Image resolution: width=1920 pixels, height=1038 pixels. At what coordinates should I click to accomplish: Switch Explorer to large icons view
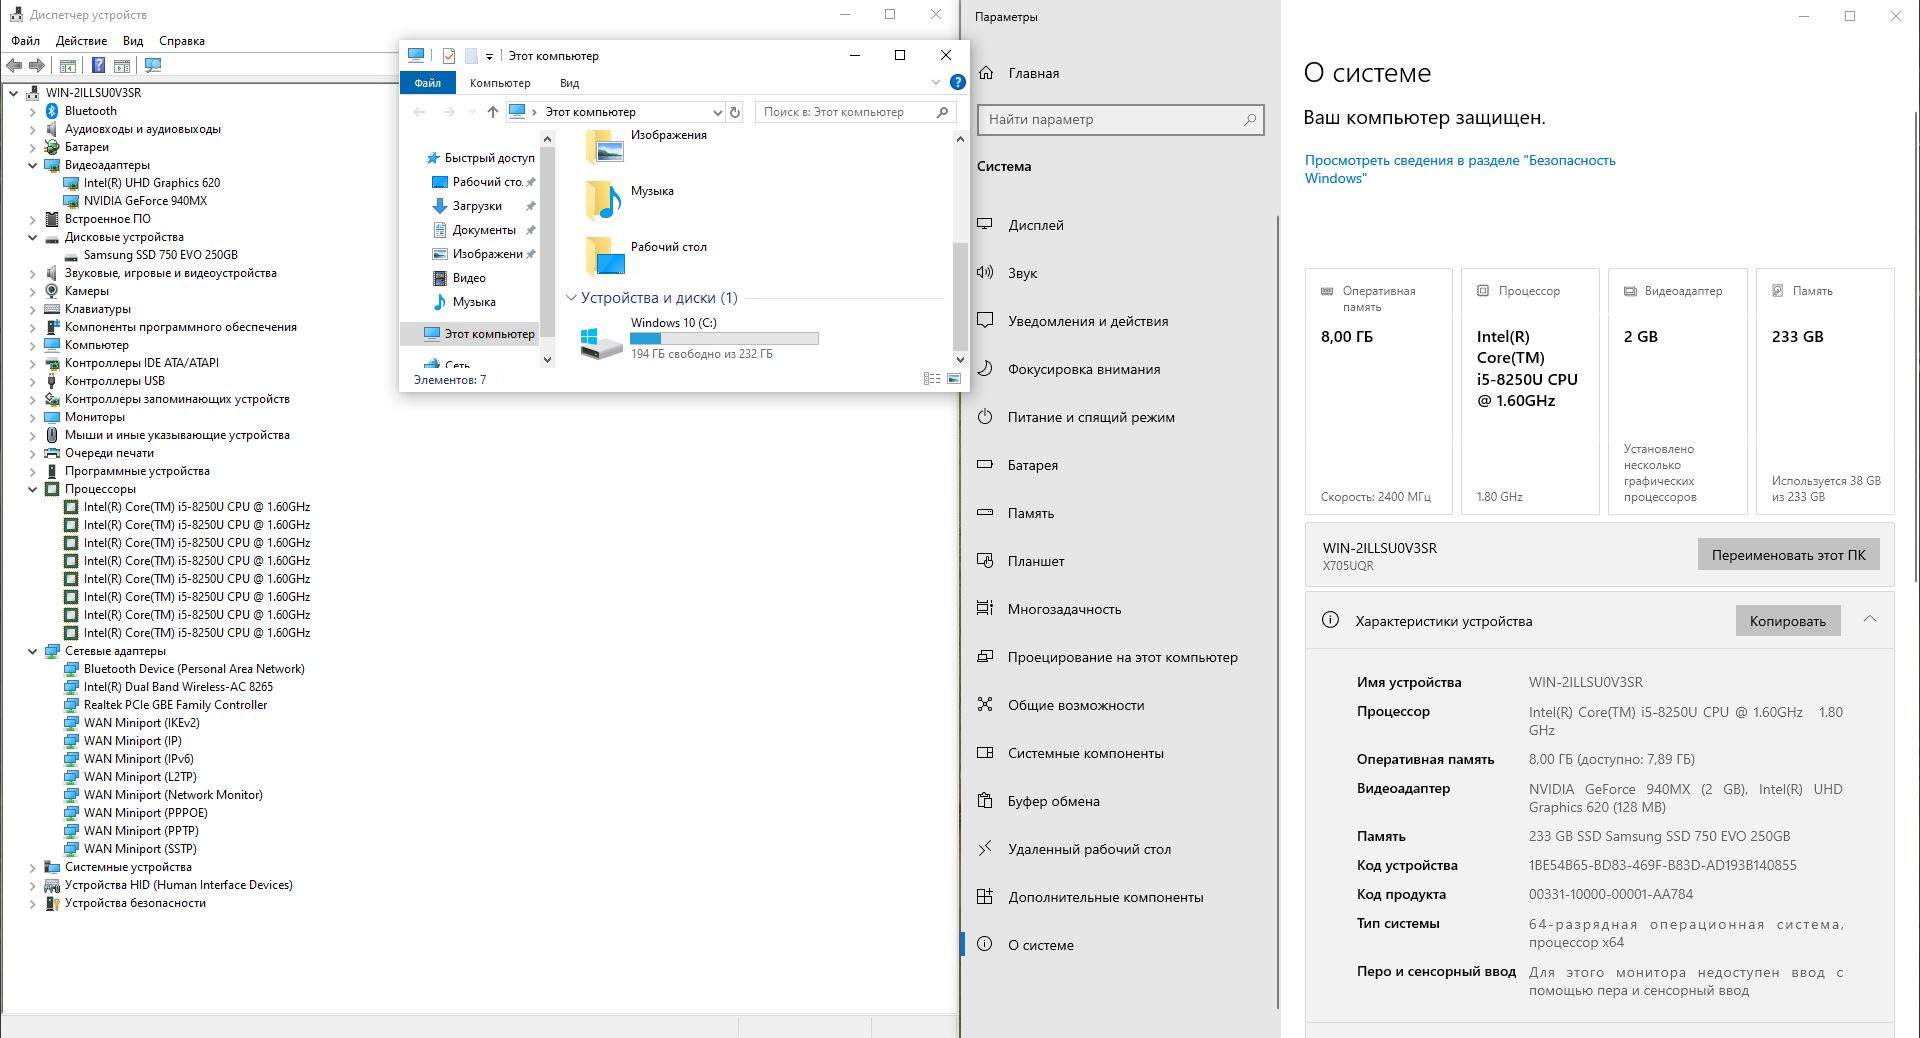[x=954, y=379]
